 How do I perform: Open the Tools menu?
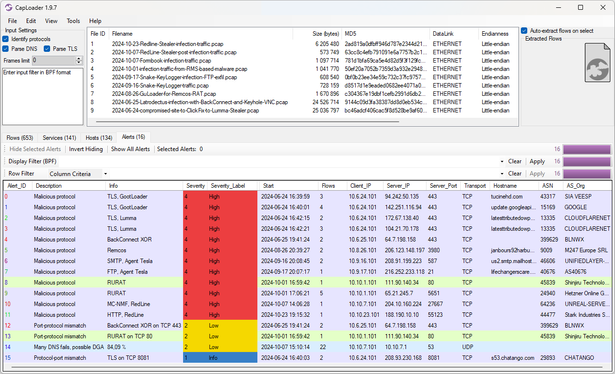click(x=73, y=21)
